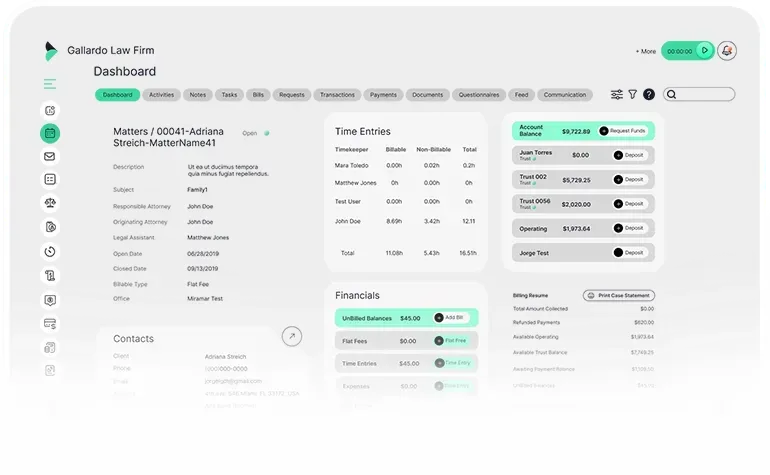Click the filter funnel icon
This screenshot has width=770, height=475.
point(632,94)
